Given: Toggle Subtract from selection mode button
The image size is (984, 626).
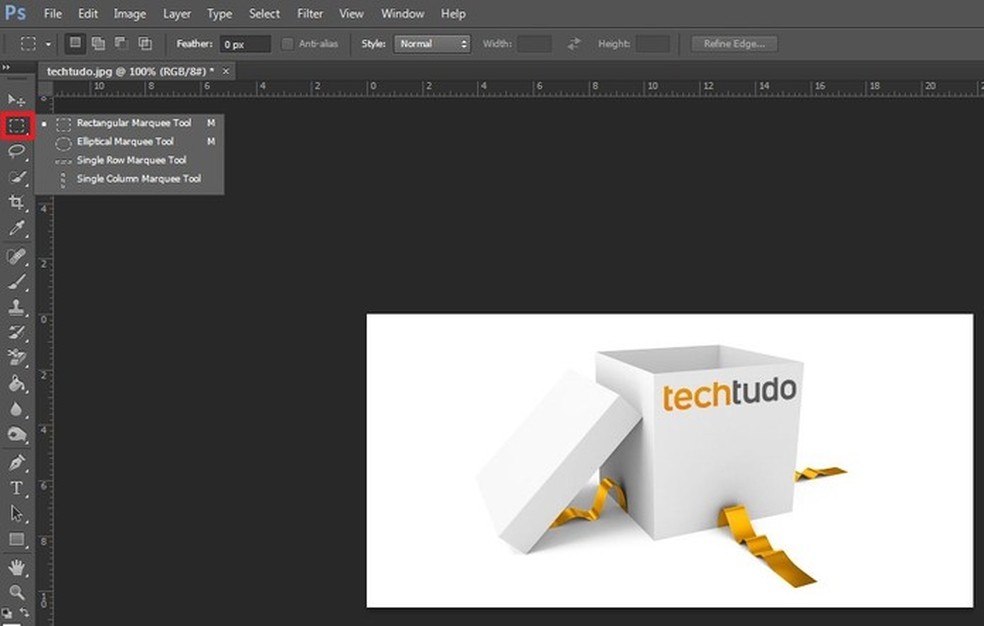Looking at the screenshot, I should [x=121, y=44].
